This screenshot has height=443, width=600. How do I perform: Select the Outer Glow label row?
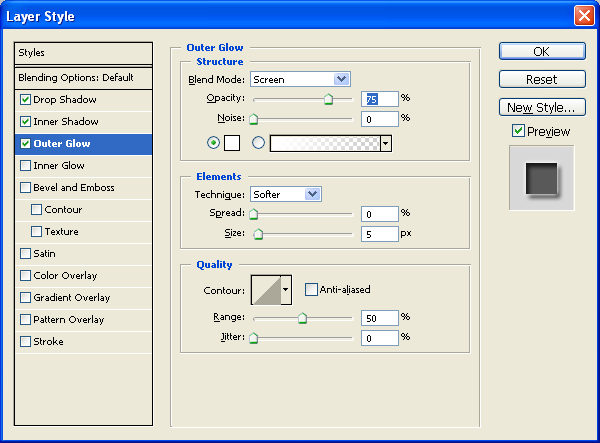83,144
